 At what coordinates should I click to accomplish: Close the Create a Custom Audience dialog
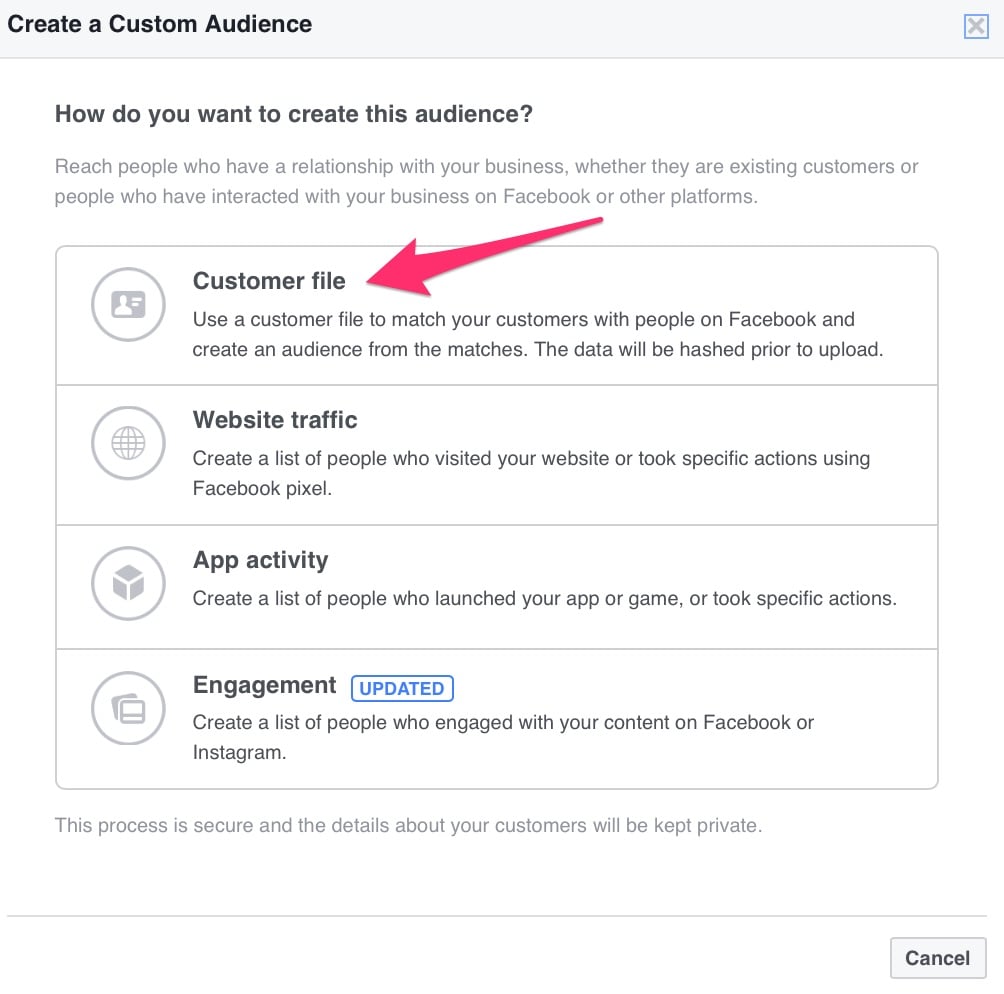(x=976, y=26)
